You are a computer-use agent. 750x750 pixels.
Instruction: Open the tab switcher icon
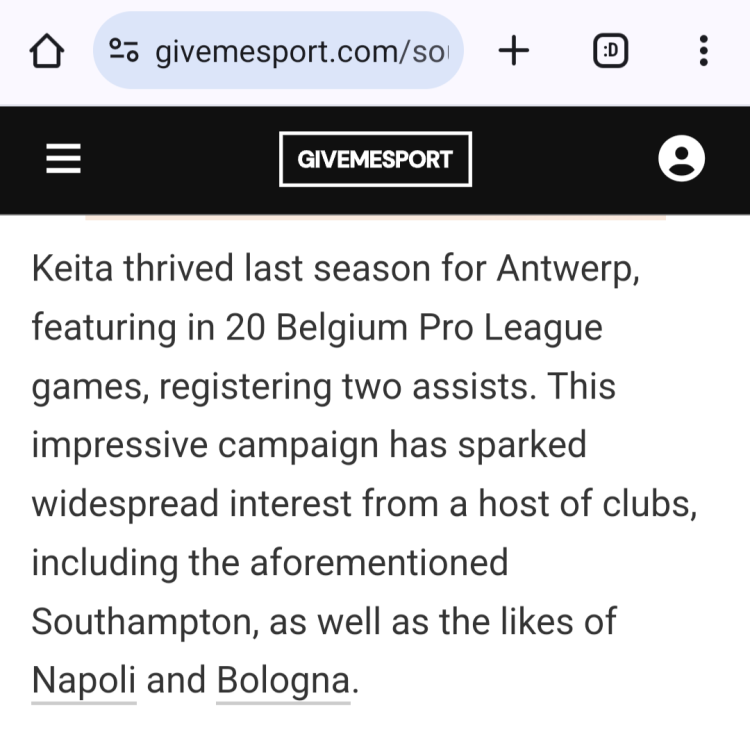click(x=610, y=51)
